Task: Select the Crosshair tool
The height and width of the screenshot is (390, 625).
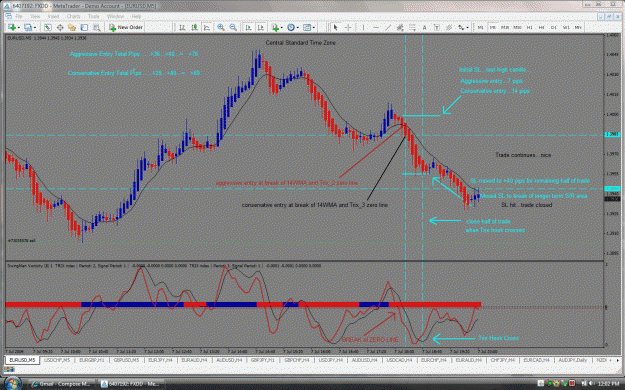Action: click(348, 27)
